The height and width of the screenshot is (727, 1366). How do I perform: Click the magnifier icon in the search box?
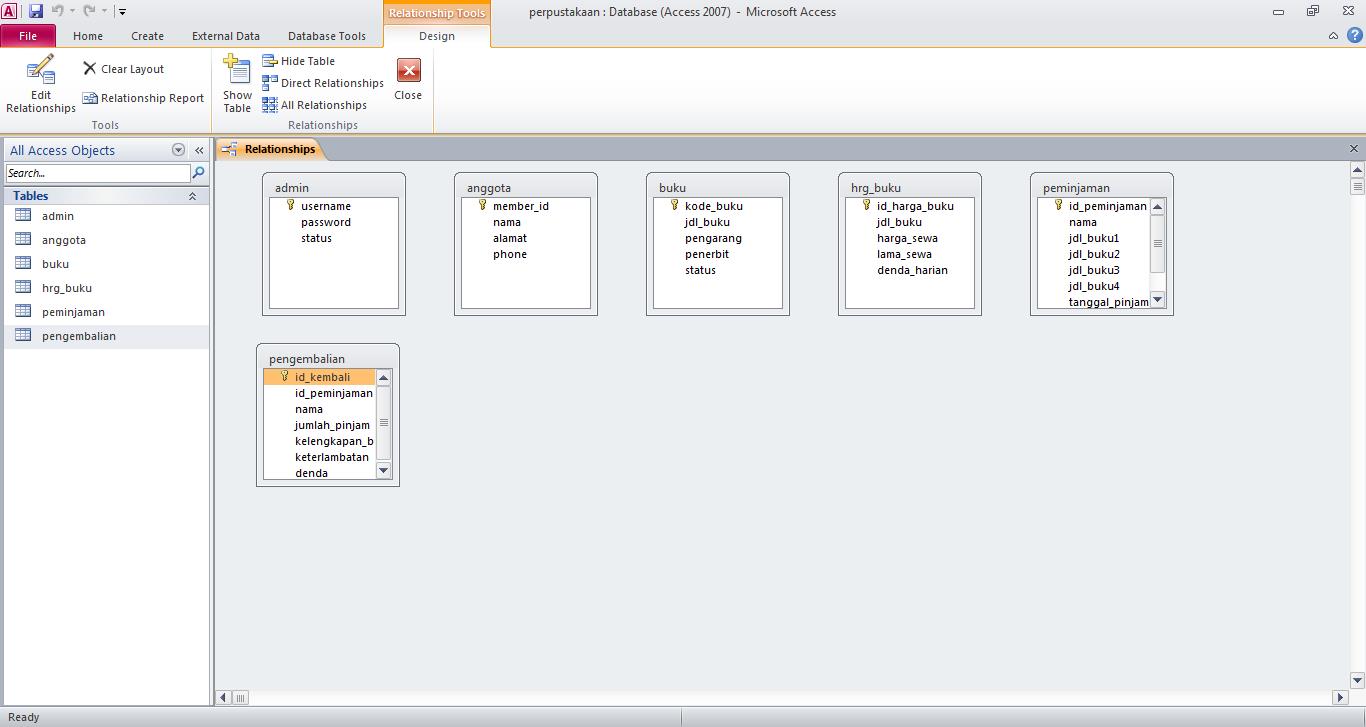(198, 173)
